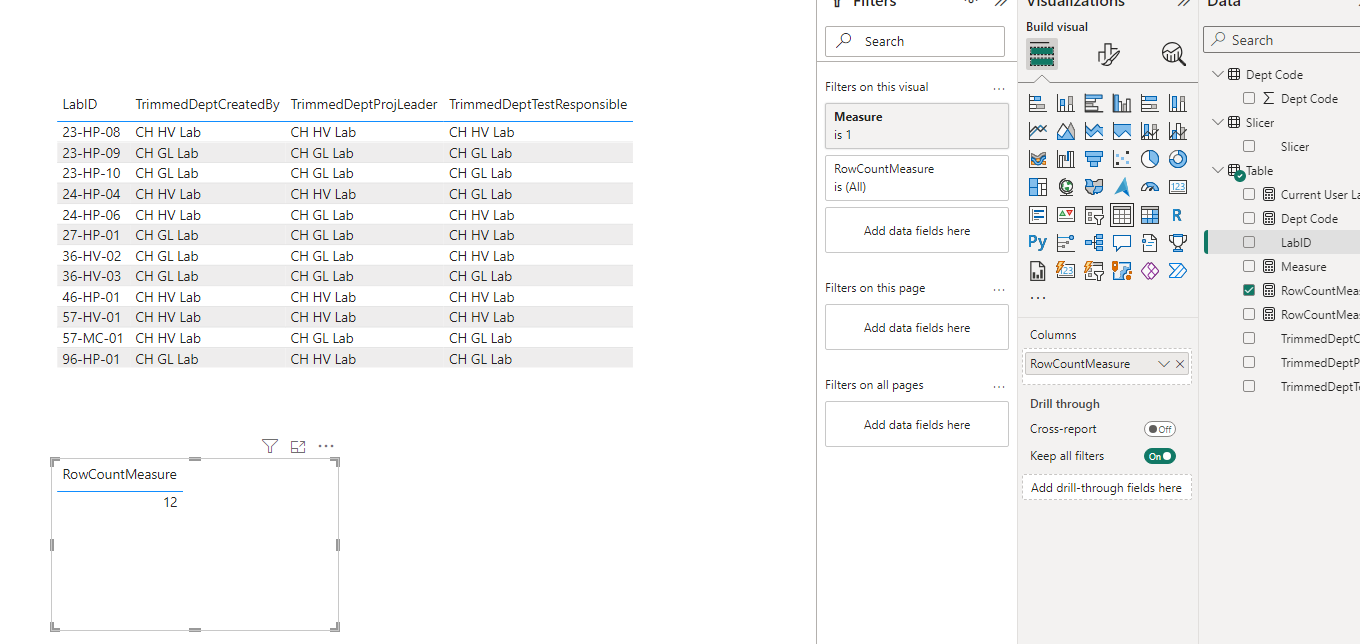The height and width of the screenshot is (644, 1360).
Task: Select the ribbon chart visual
Action: (1037, 159)
